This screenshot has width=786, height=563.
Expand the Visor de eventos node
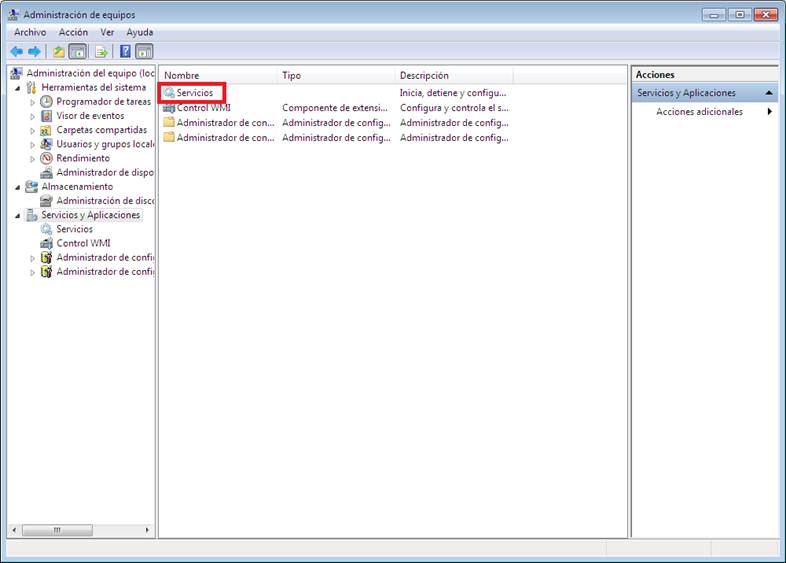click(33, 116)
